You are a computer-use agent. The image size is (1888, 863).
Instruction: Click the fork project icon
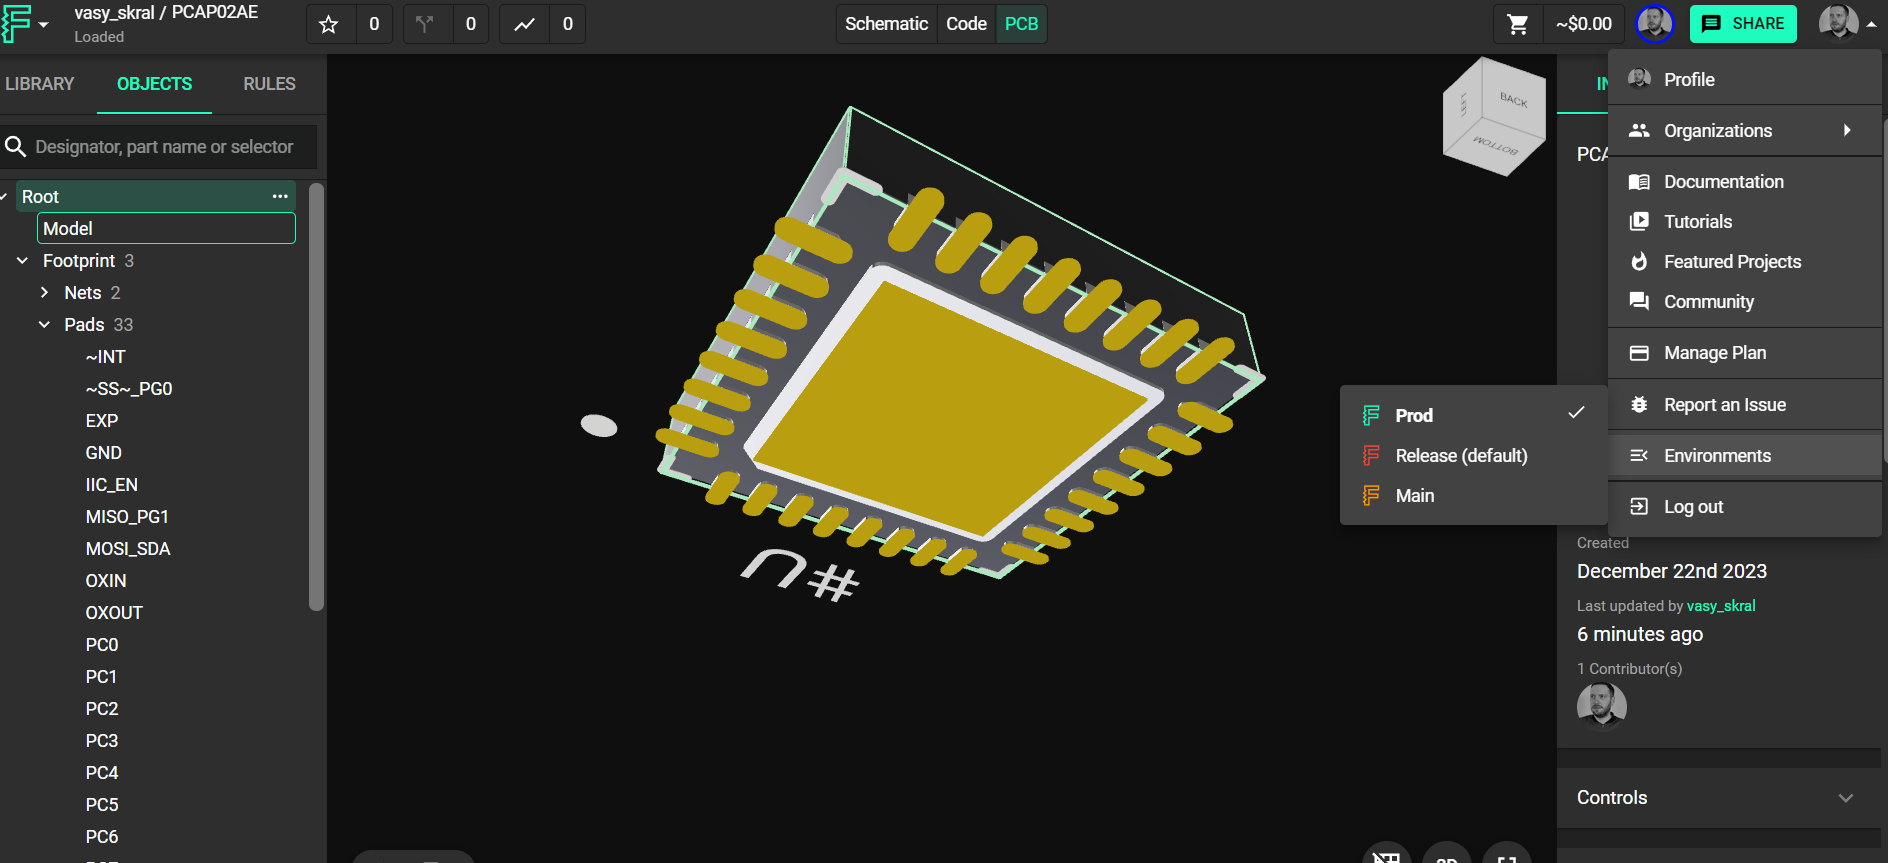(425, 24)
